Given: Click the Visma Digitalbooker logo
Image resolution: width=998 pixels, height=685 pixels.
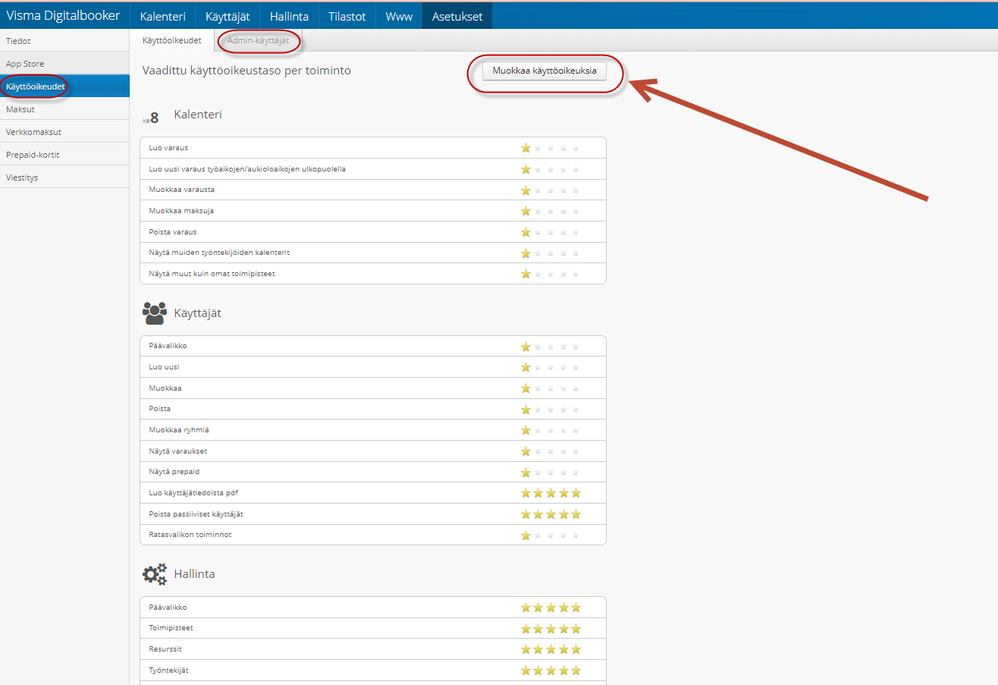Looking at the screenshot, I should click(63, 16).
